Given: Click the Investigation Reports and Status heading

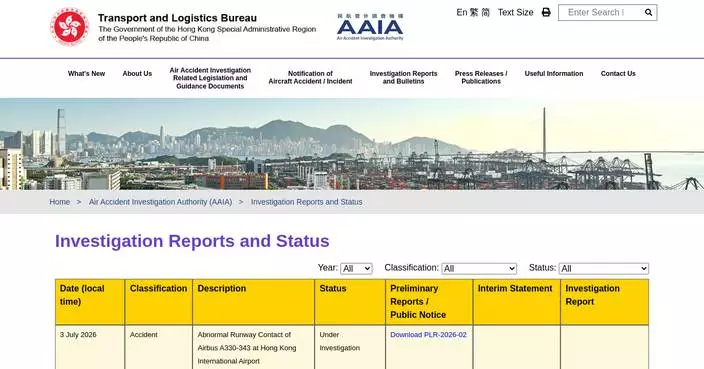Looking at the screenshot, I should (x=192, y=241).
